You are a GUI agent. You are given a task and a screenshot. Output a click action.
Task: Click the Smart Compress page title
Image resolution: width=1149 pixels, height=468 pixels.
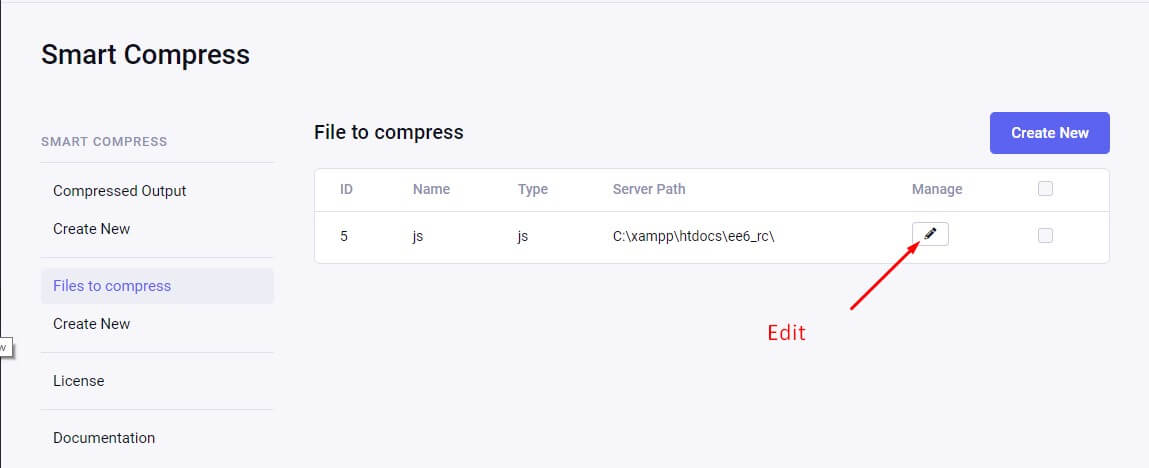tap(145, 54)
